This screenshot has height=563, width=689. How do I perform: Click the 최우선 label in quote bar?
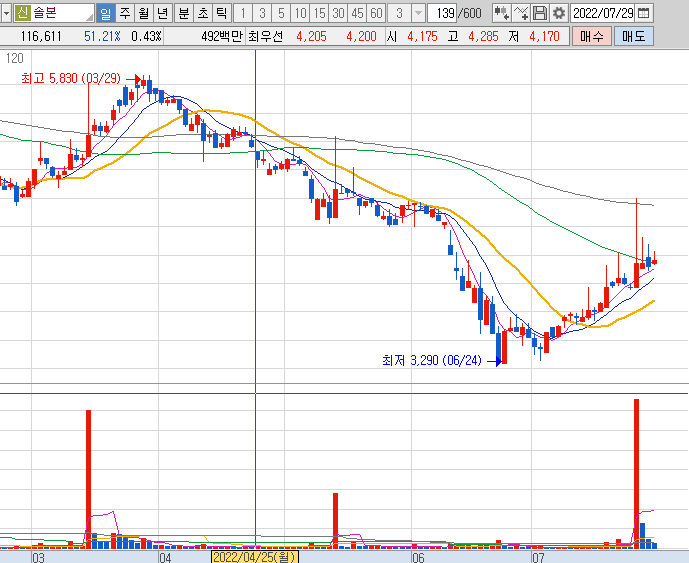point(265,36)
